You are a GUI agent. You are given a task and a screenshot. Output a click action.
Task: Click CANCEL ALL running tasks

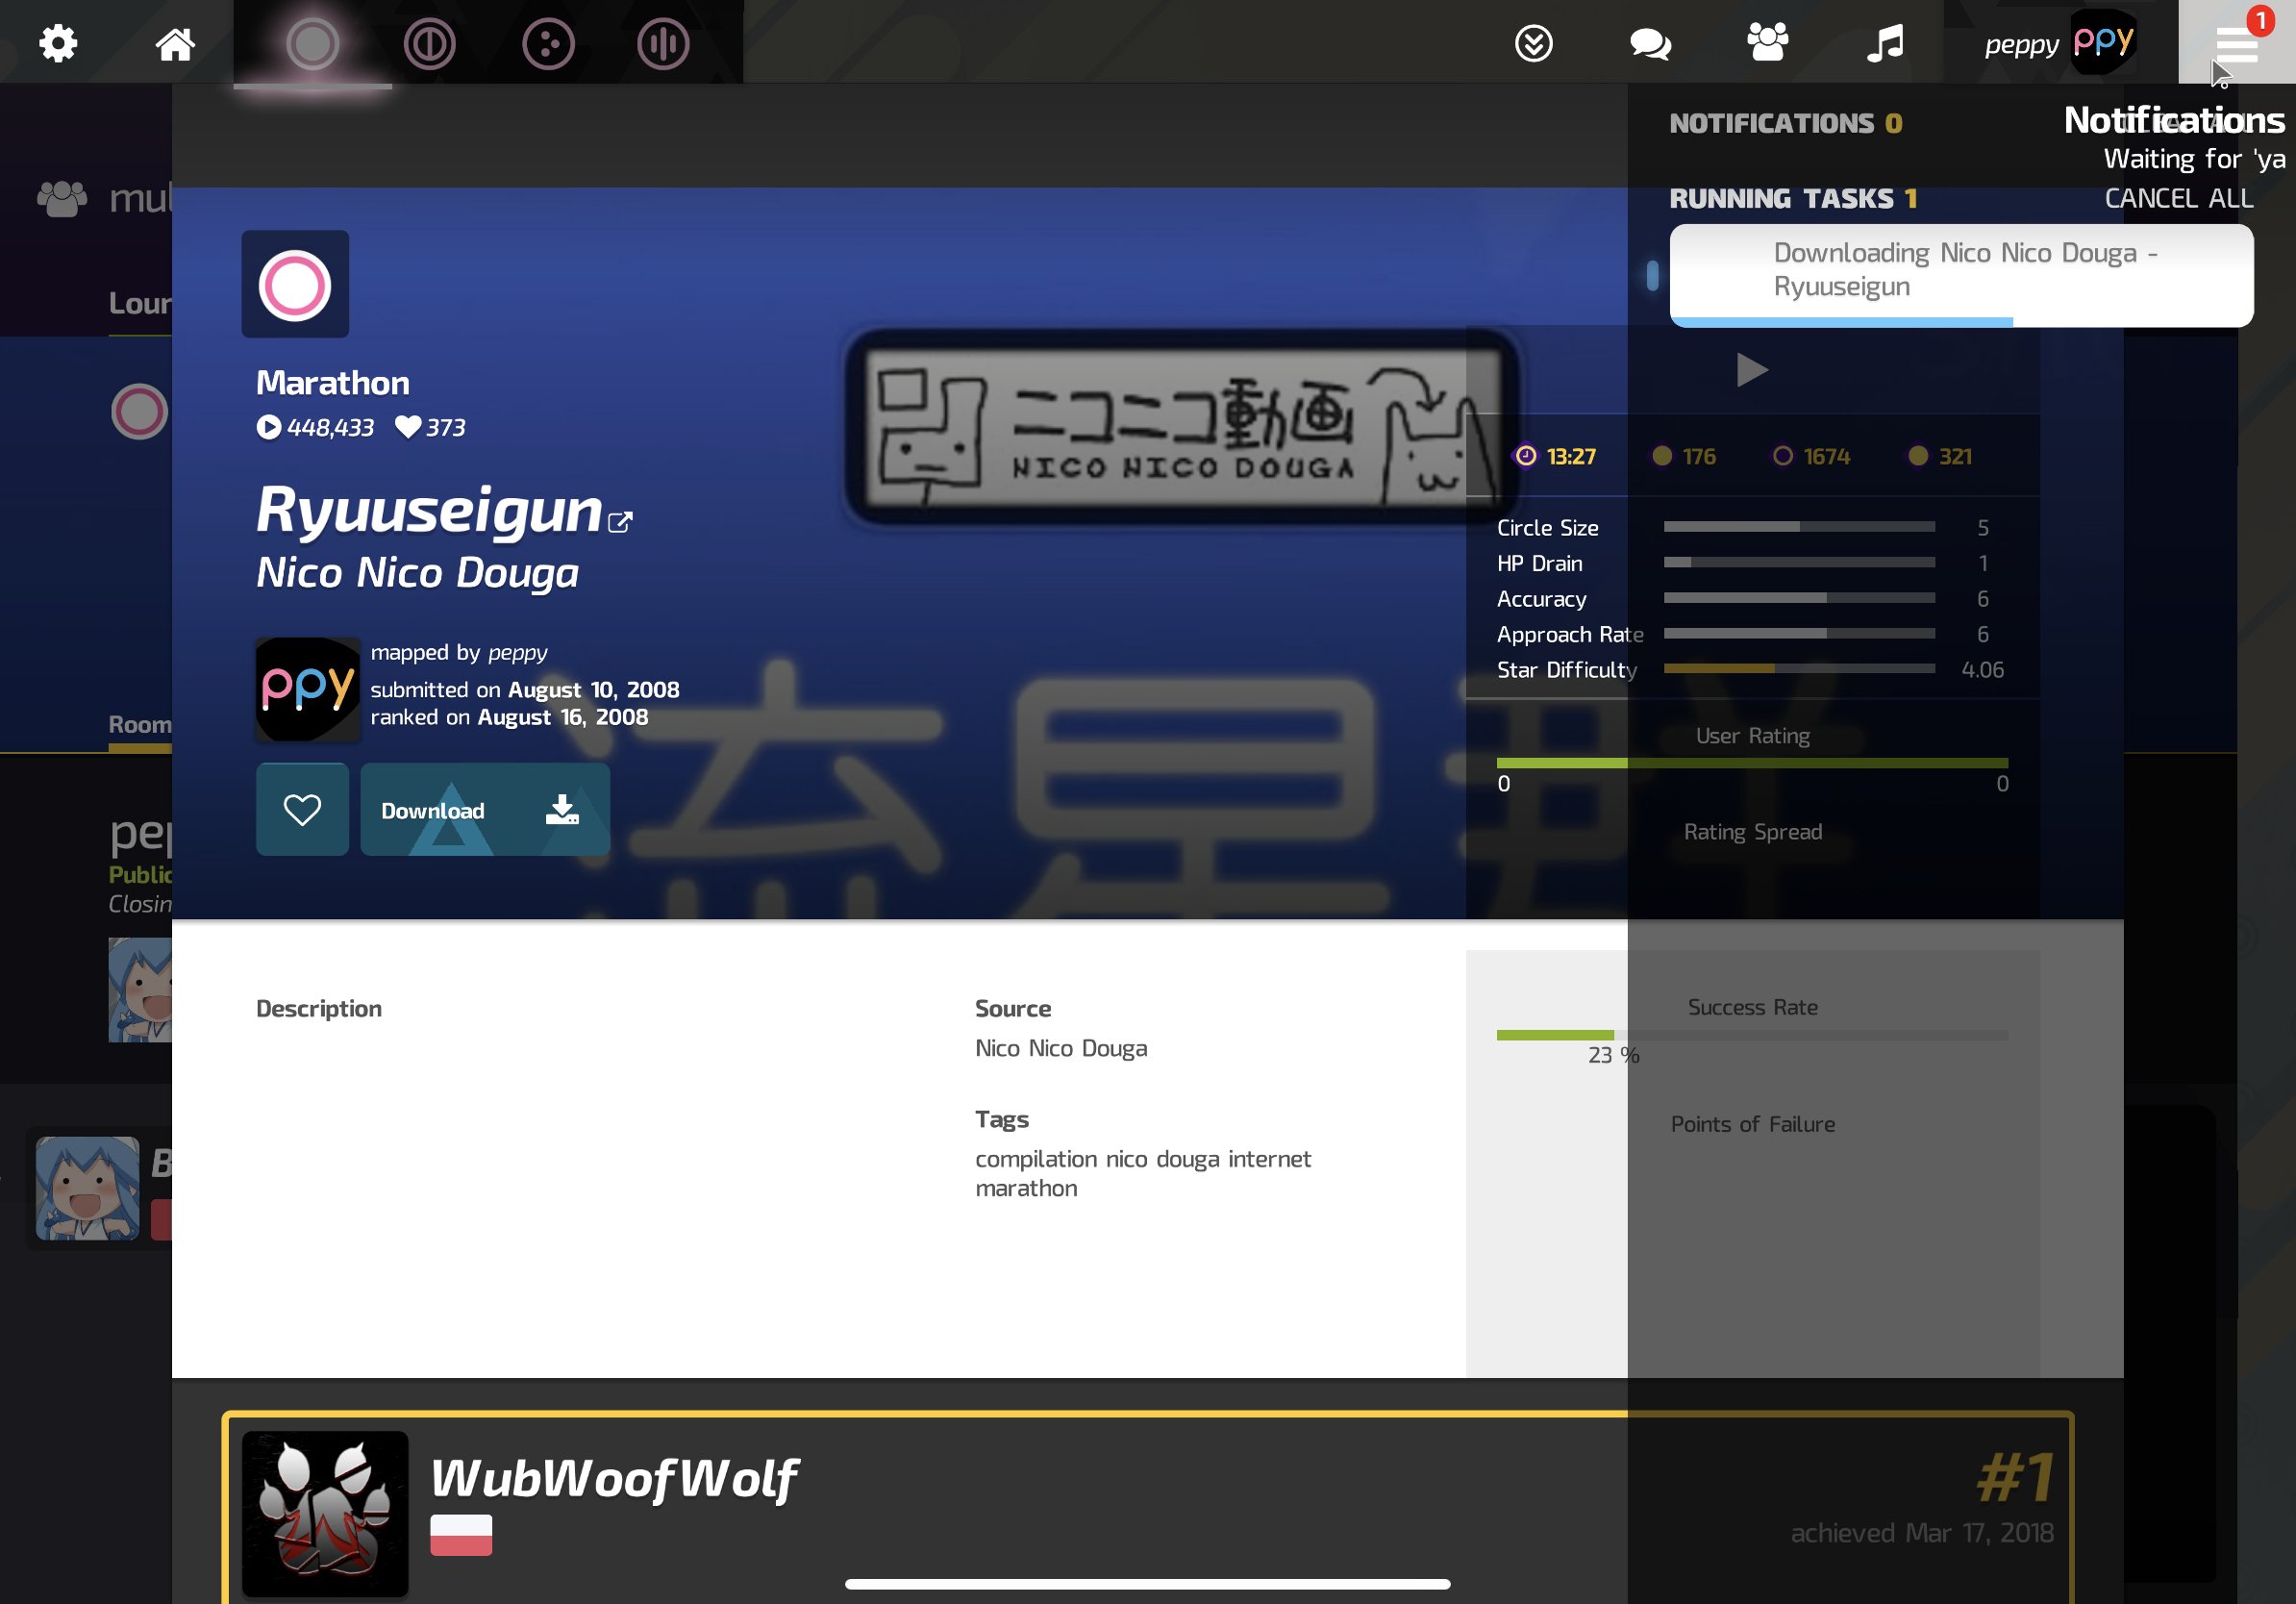tap(2178, 198)
